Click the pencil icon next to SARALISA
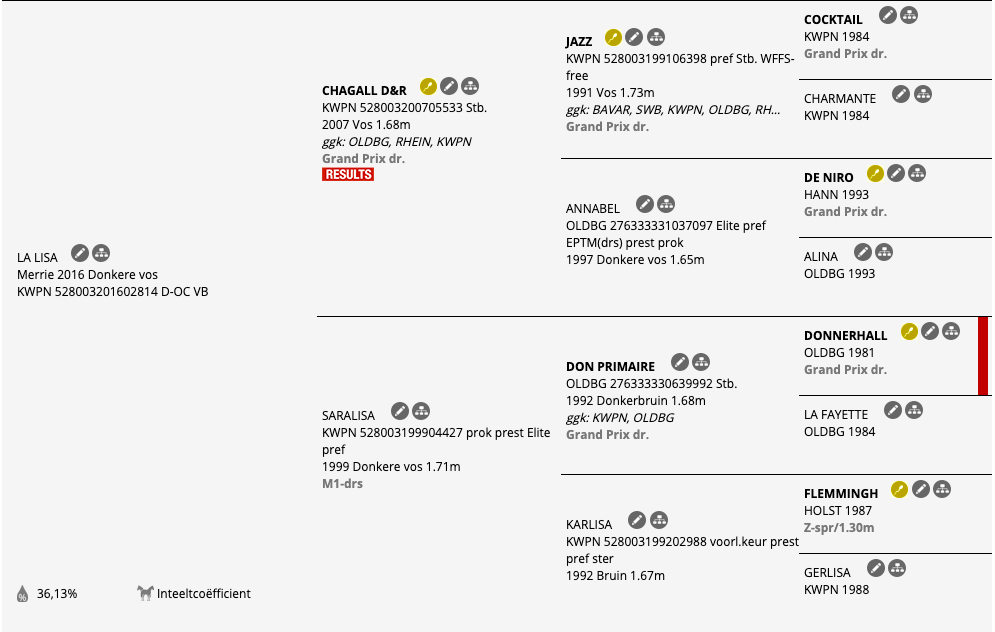 pos(400,411)
